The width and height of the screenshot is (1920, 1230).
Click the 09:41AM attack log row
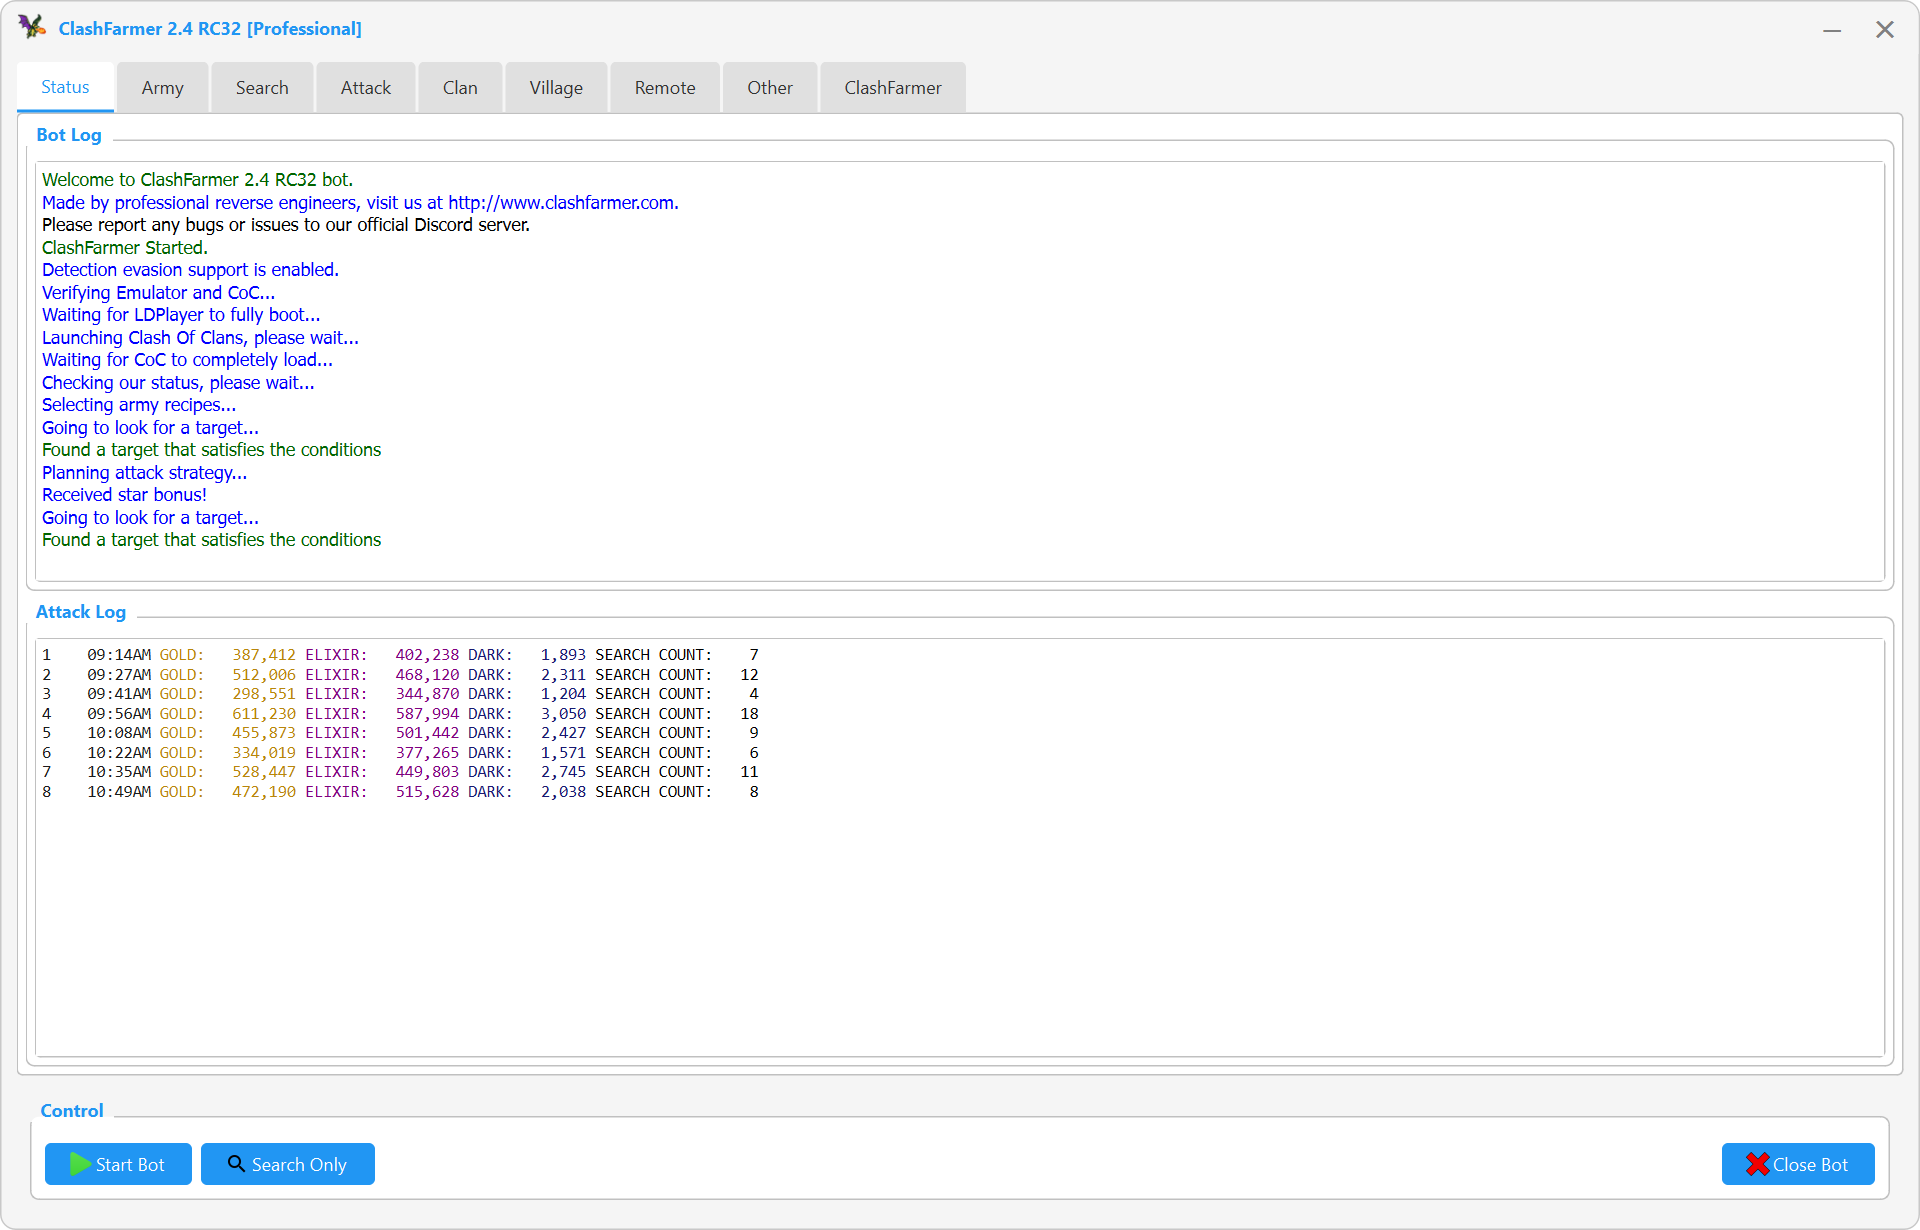400,694
